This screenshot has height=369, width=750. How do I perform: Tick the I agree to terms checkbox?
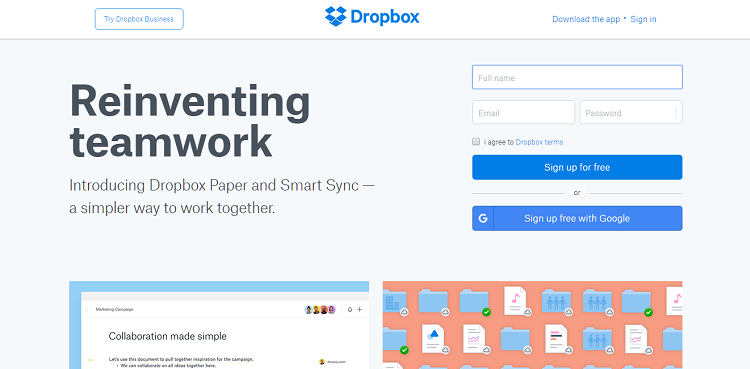coord(476,142)
